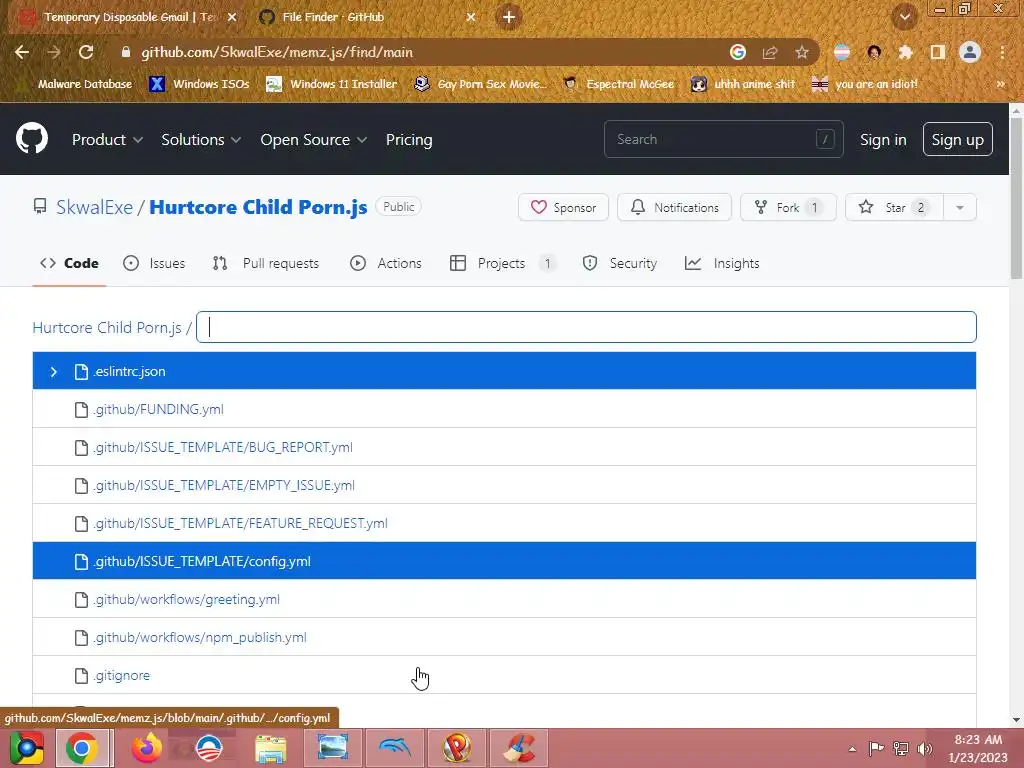Click the network icon in system tray
The width and height of the screenshot is (1024, 768).
click(x=901, y=748)
